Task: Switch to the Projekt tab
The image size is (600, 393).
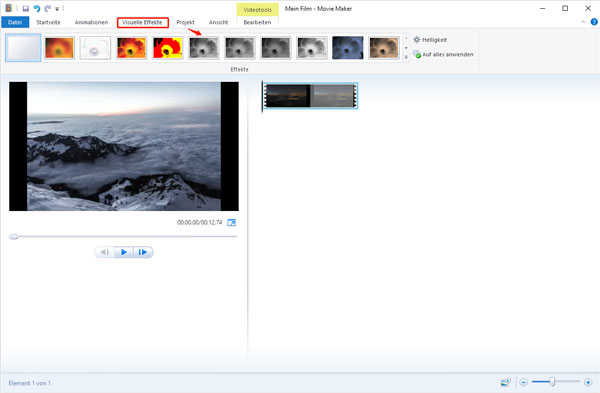Action: pyautogui.click(x=185, y=22)
